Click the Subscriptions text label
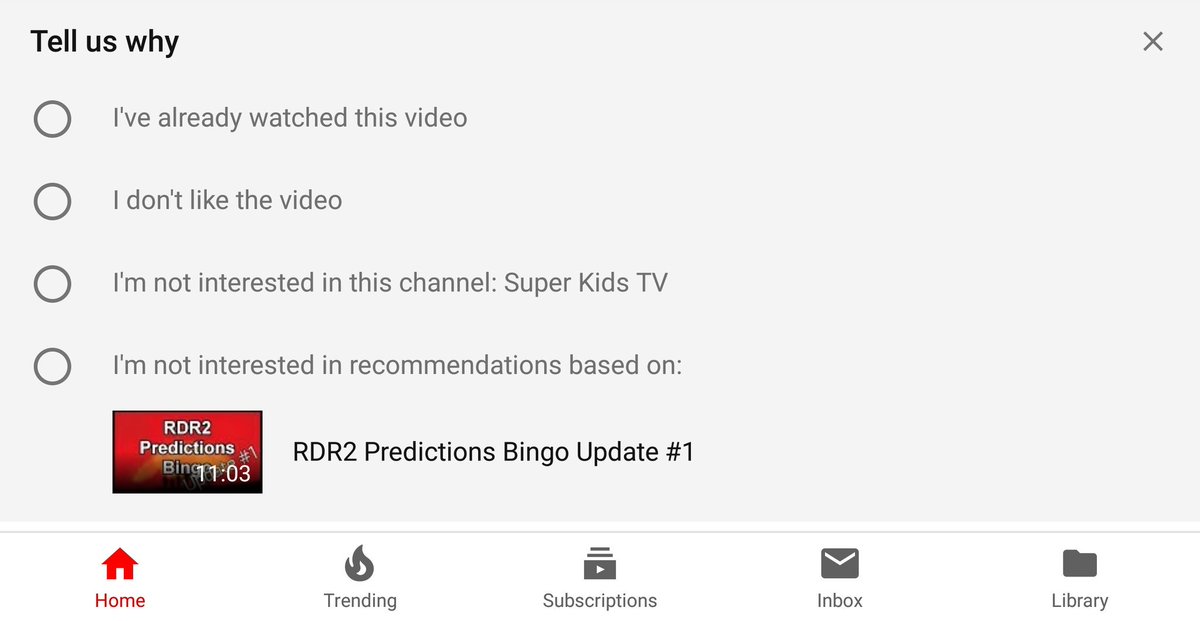 pos(600,601)
